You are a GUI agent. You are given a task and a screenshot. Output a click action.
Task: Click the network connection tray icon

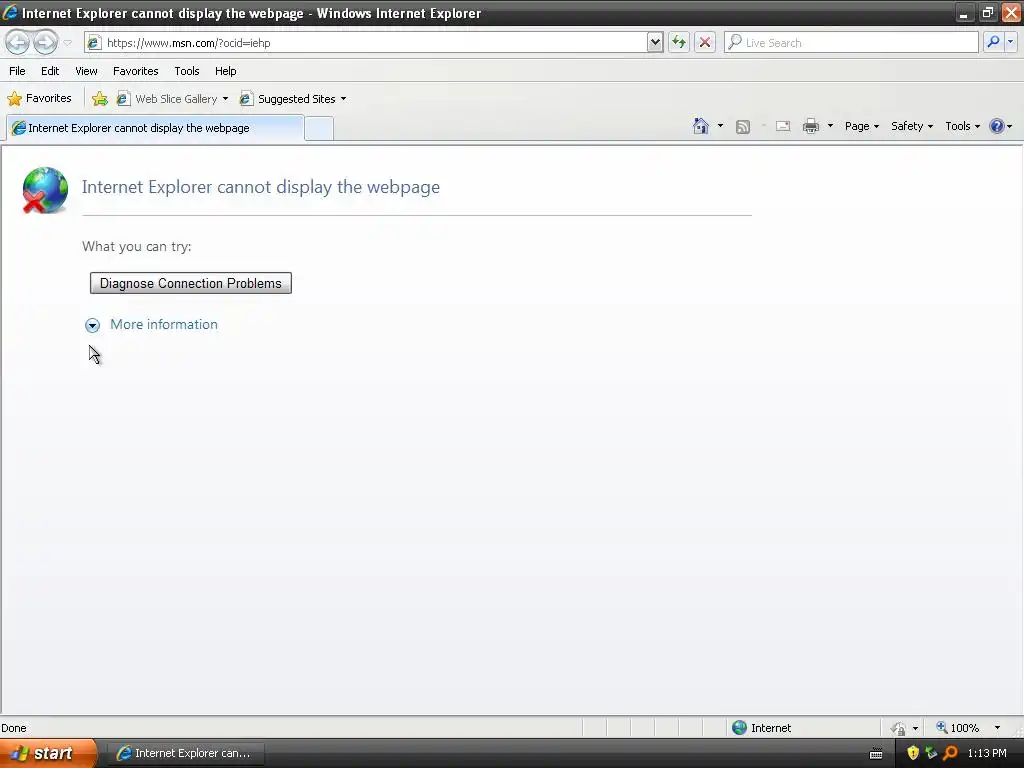[x=931, y=753]
